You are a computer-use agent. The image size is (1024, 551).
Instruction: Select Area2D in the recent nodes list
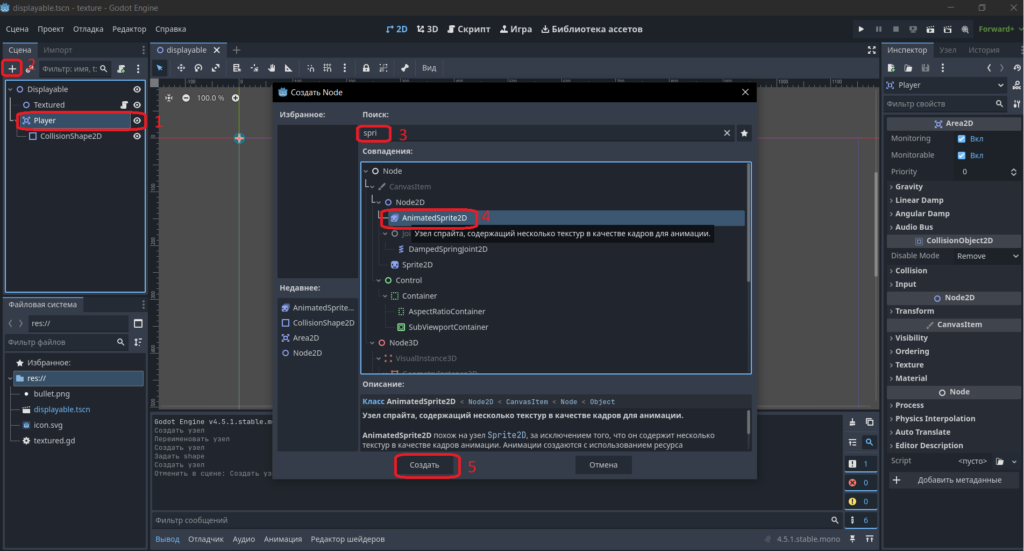306,338
